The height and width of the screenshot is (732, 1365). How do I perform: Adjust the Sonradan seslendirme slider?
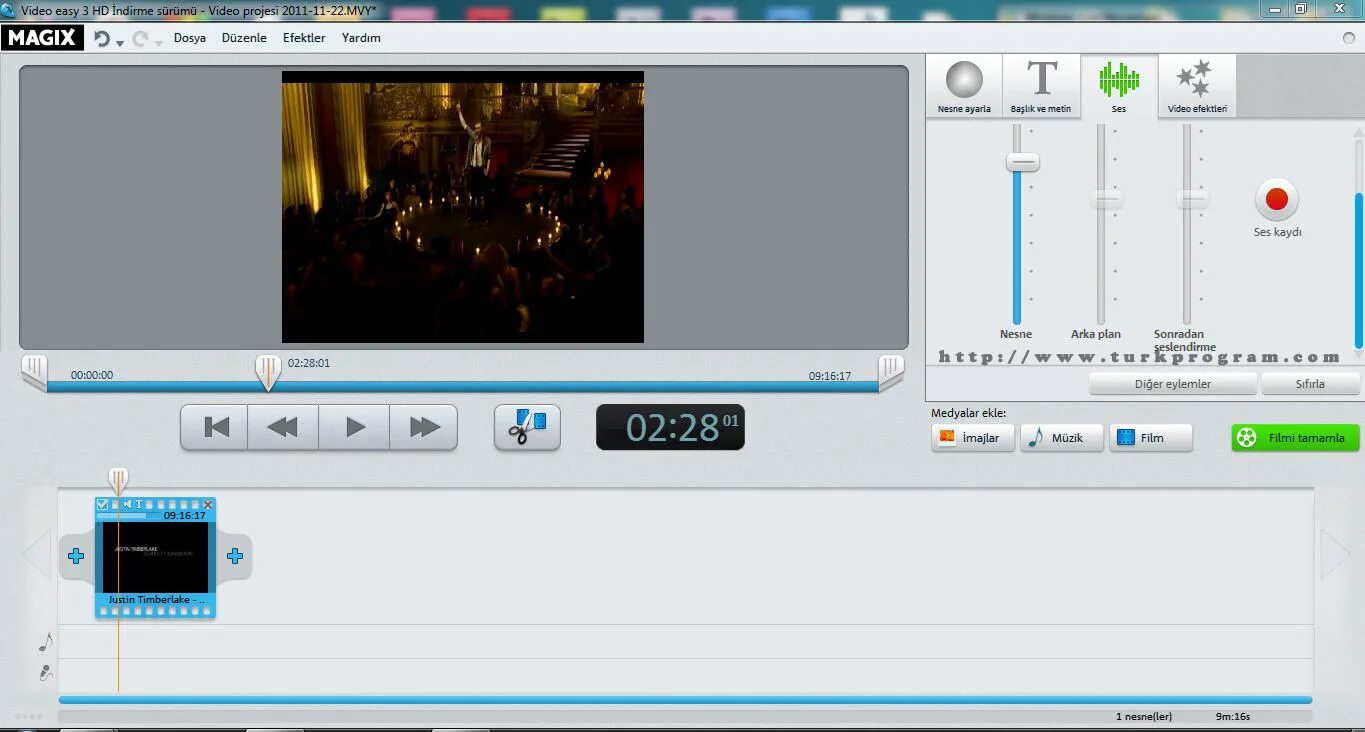click(x=1192, y=199)
